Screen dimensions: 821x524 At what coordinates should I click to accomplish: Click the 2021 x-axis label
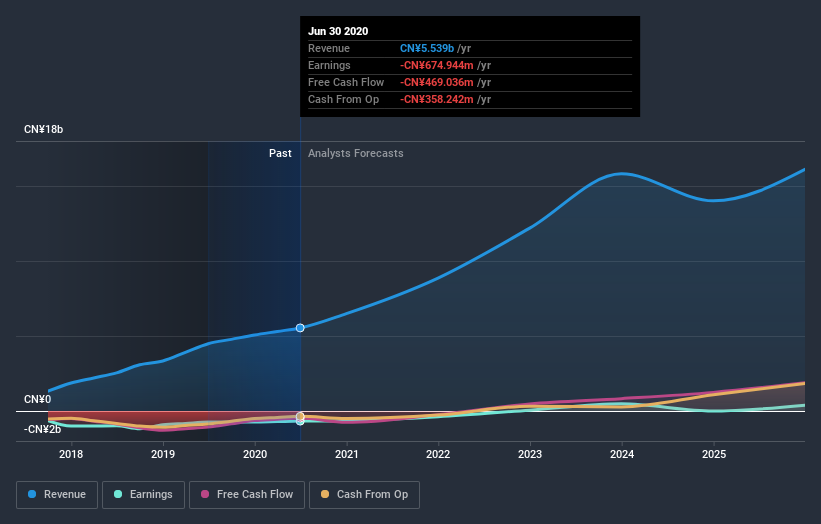347,454
